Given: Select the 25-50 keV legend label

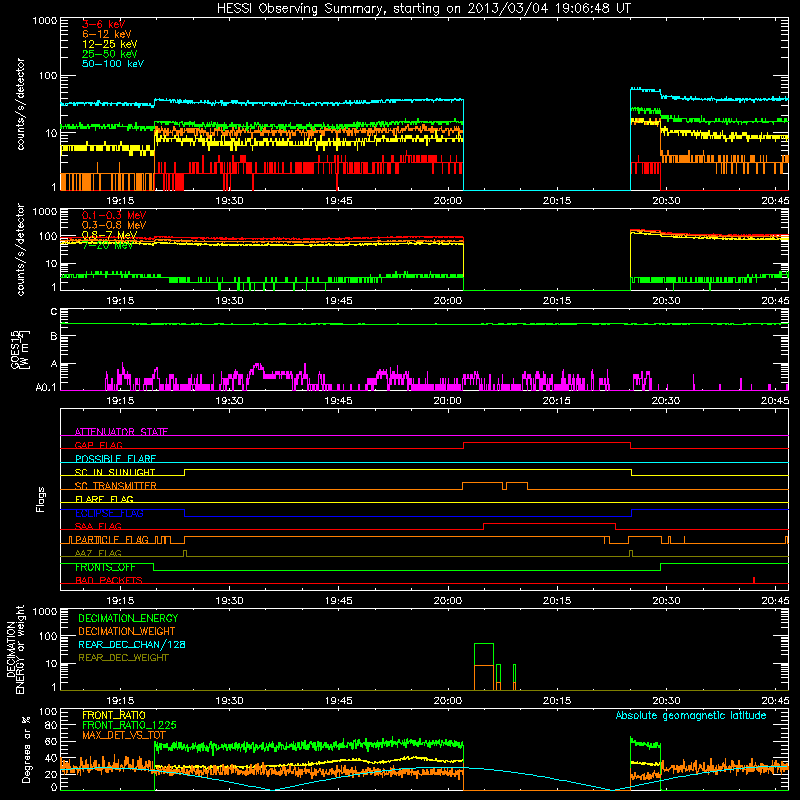Looking at the screenshot, I should [109, 54].
